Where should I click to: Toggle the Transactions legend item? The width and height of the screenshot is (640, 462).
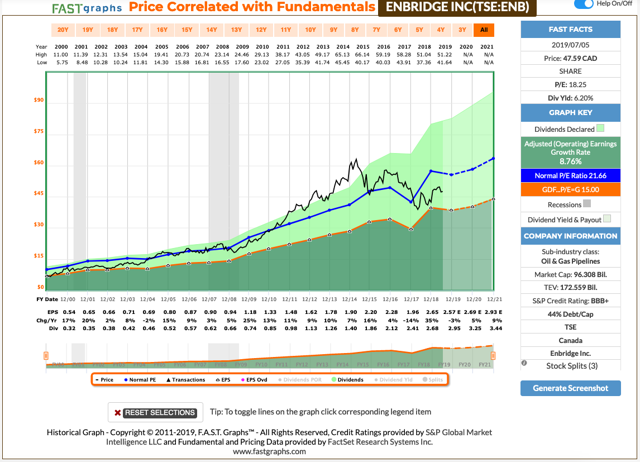(186, 380)
